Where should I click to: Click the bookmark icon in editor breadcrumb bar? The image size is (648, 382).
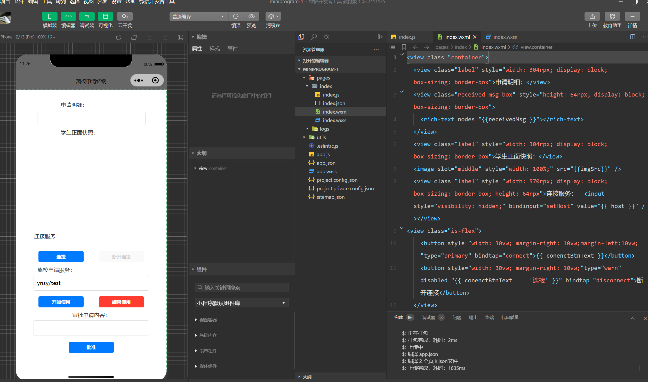coord(404,47)
